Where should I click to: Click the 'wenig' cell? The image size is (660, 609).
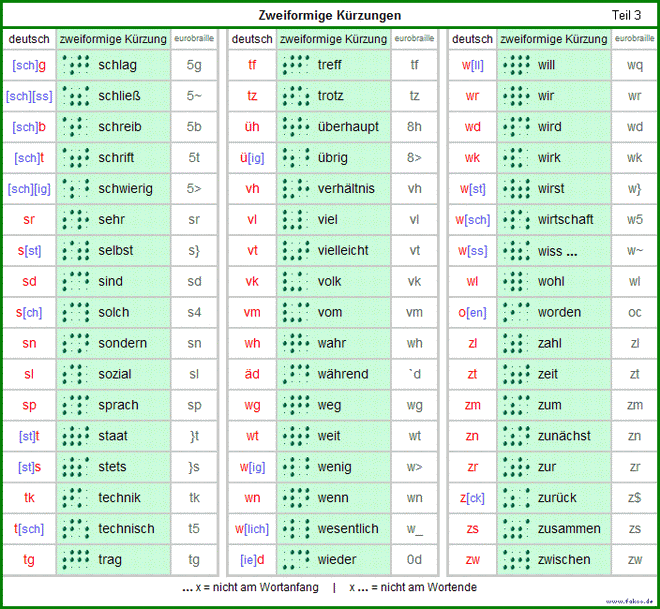click(x=334, y=467)
